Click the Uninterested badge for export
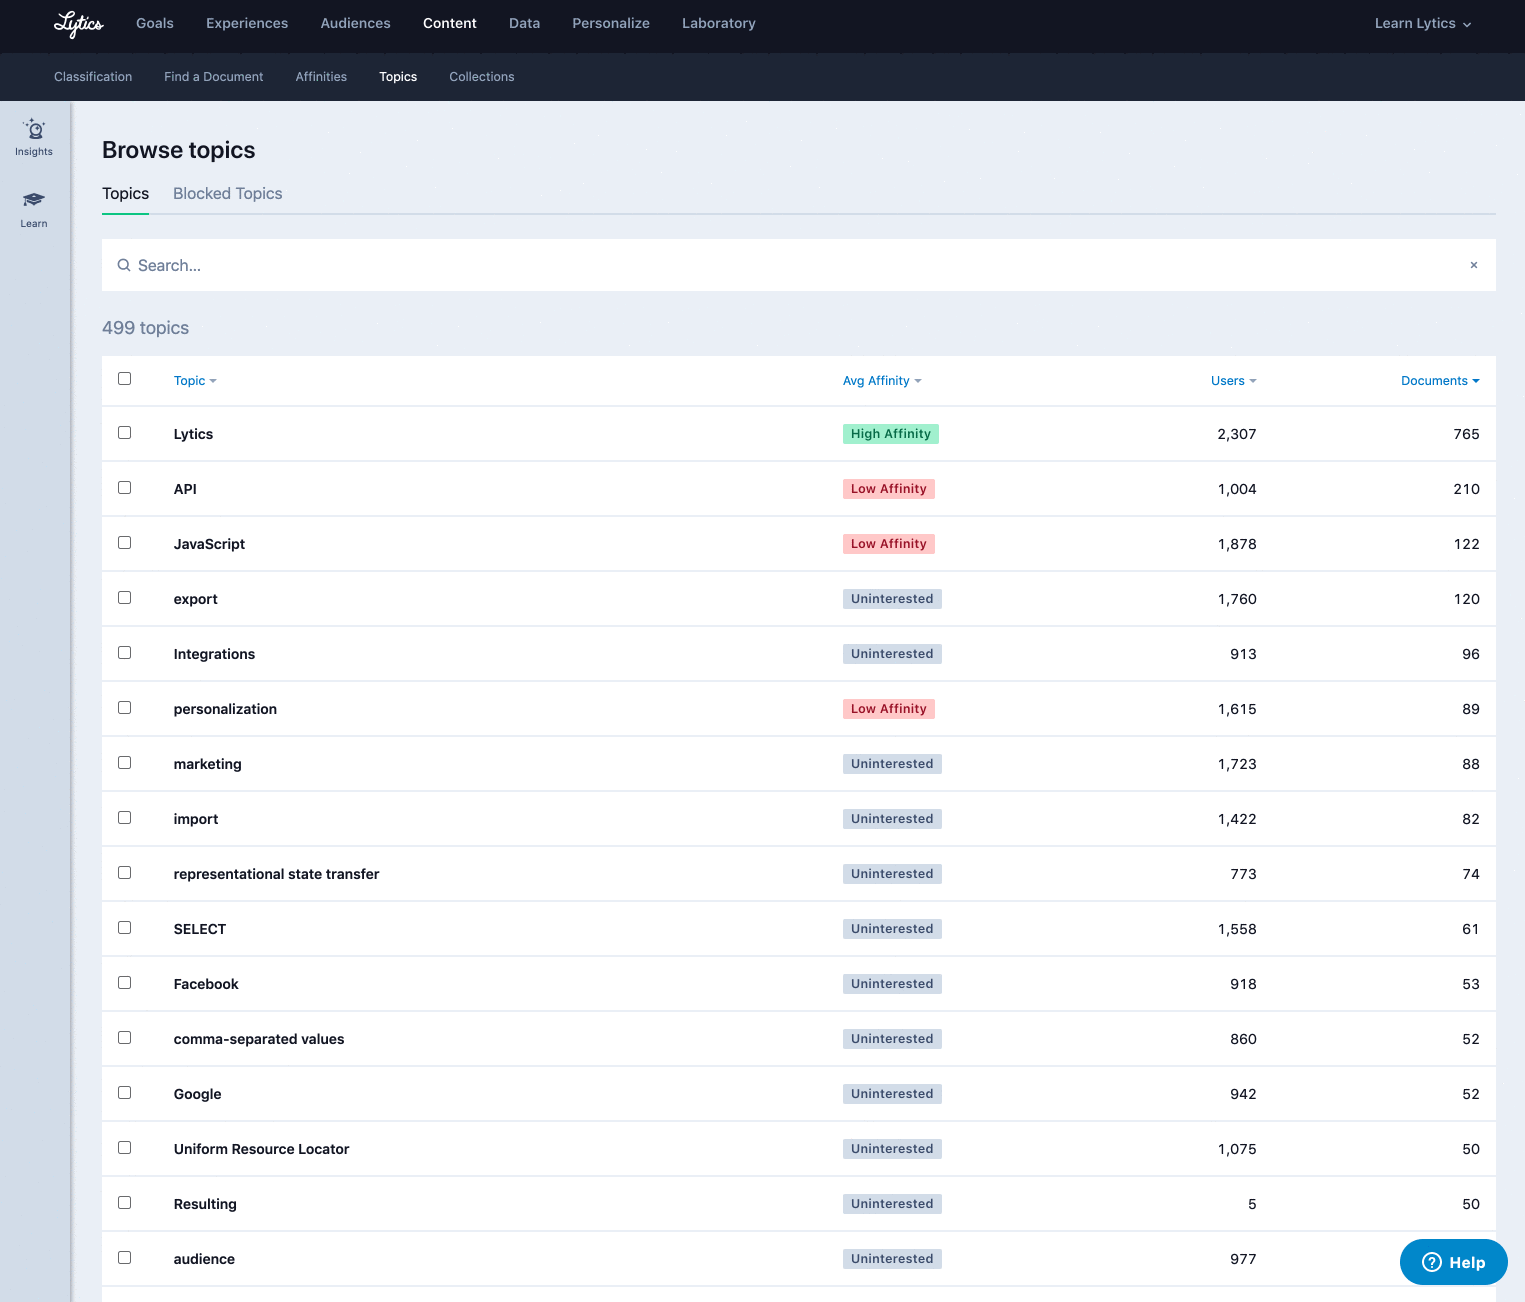This screenshot has height=1302, width=1525. coord(892,599)
